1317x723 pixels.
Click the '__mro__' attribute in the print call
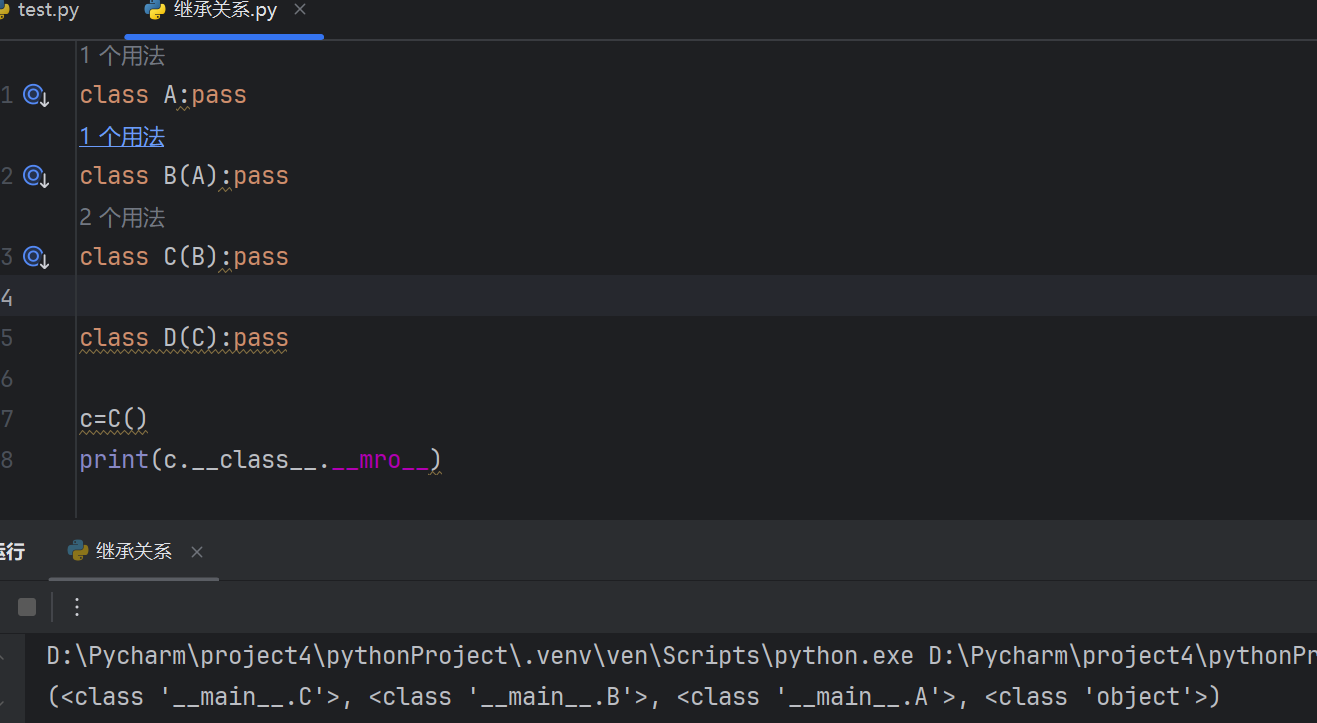[x=380, y=460]
